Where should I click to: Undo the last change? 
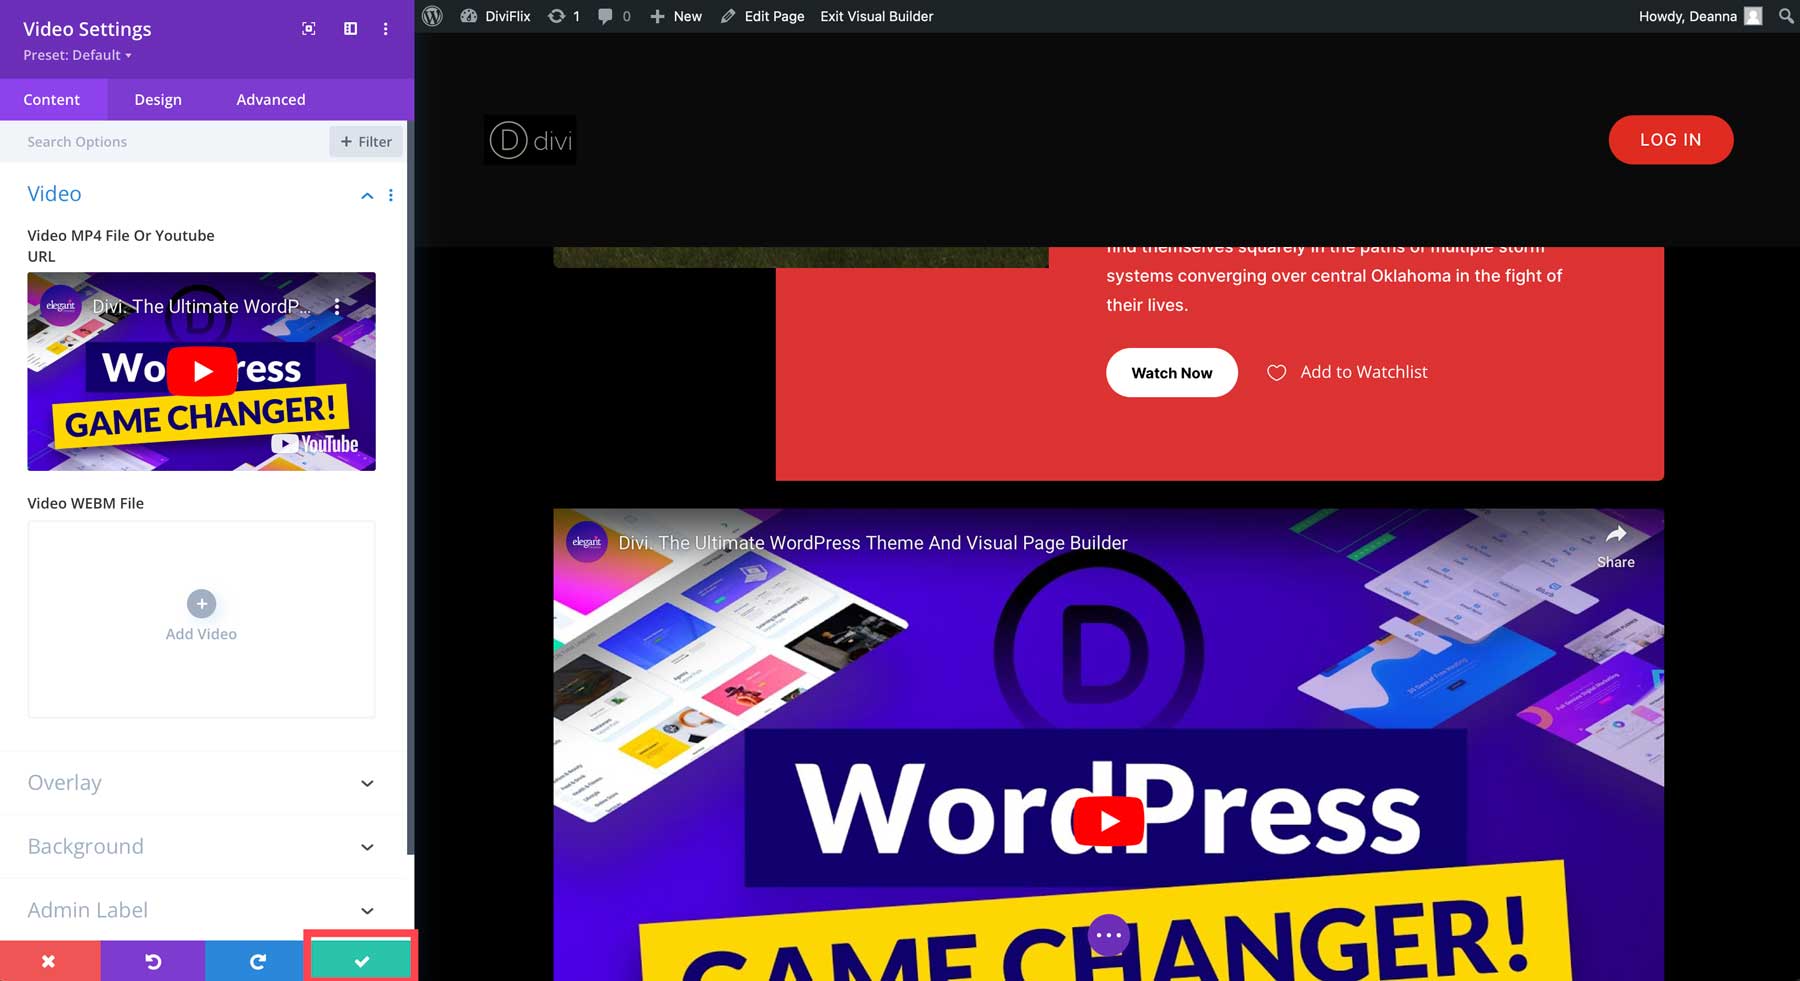point(153,961)
